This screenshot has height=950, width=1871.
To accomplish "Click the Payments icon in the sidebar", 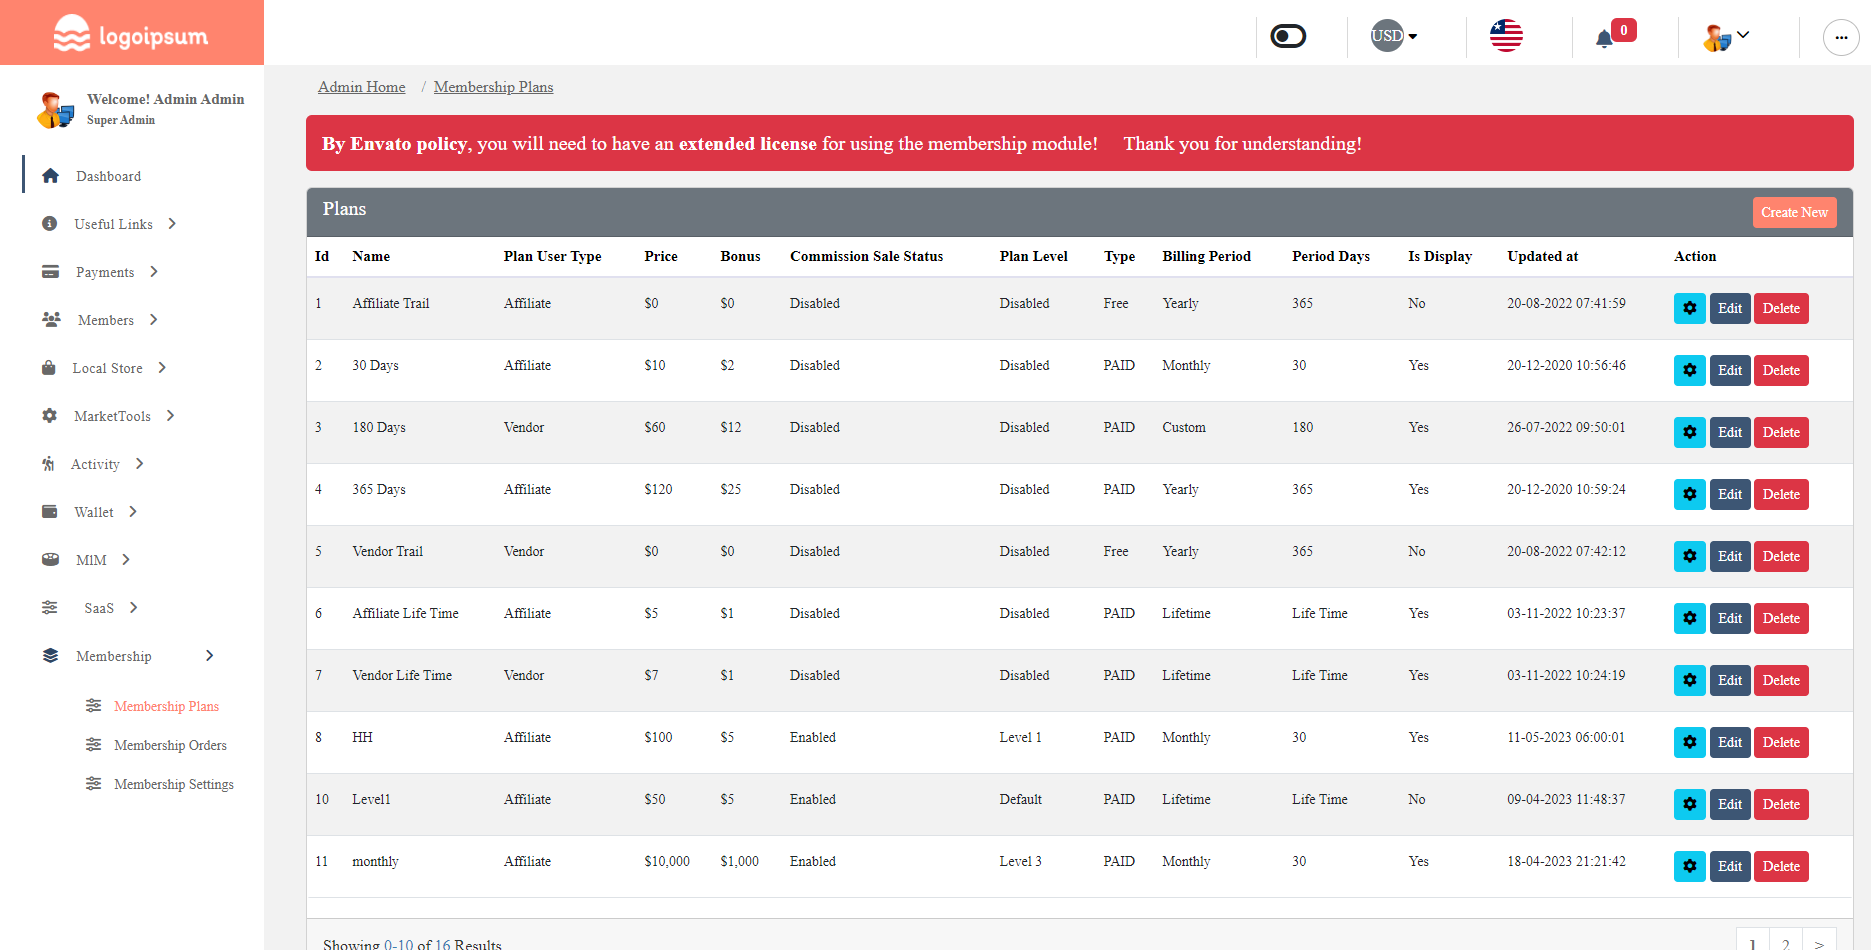I will point(50,271).
